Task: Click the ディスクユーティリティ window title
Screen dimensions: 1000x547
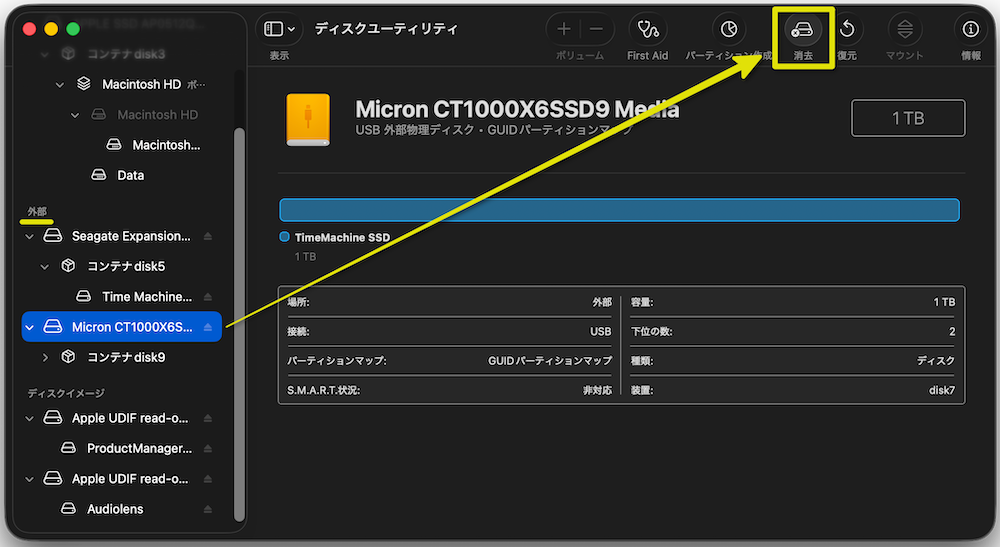Action: (386, 29)
